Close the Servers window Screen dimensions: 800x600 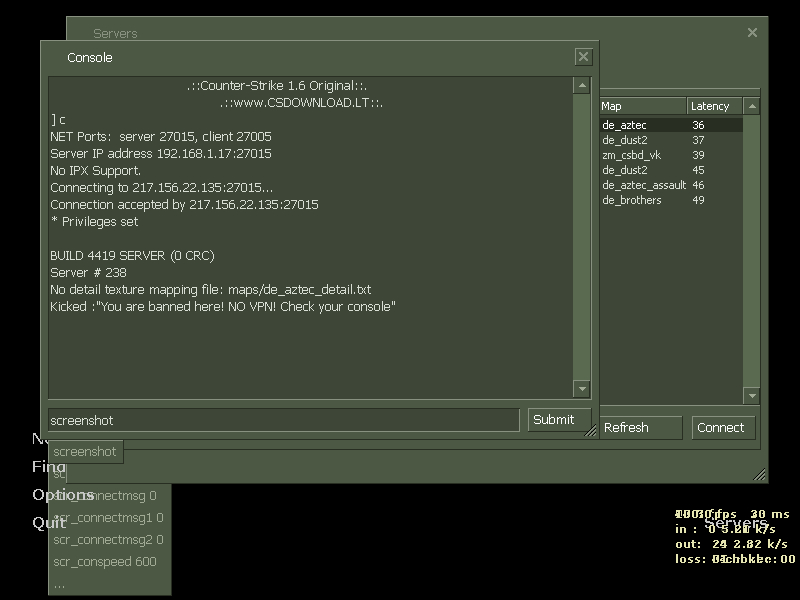[x=752, y=33]
